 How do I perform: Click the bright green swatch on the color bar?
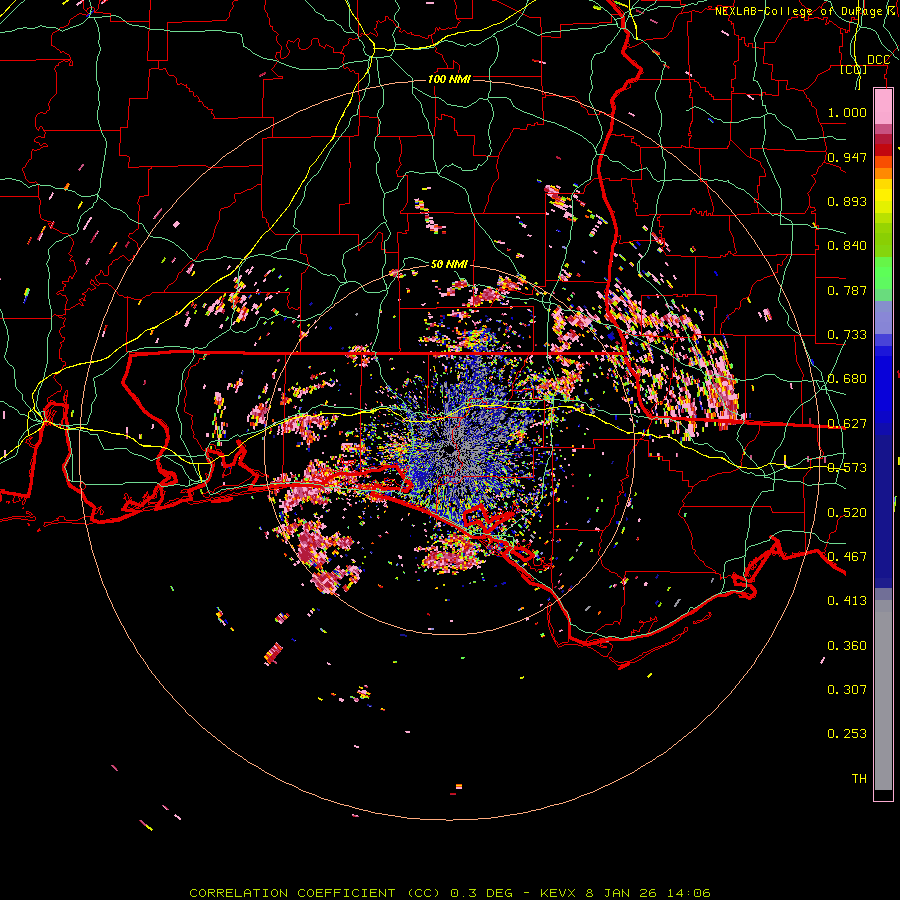coord(883,273)
